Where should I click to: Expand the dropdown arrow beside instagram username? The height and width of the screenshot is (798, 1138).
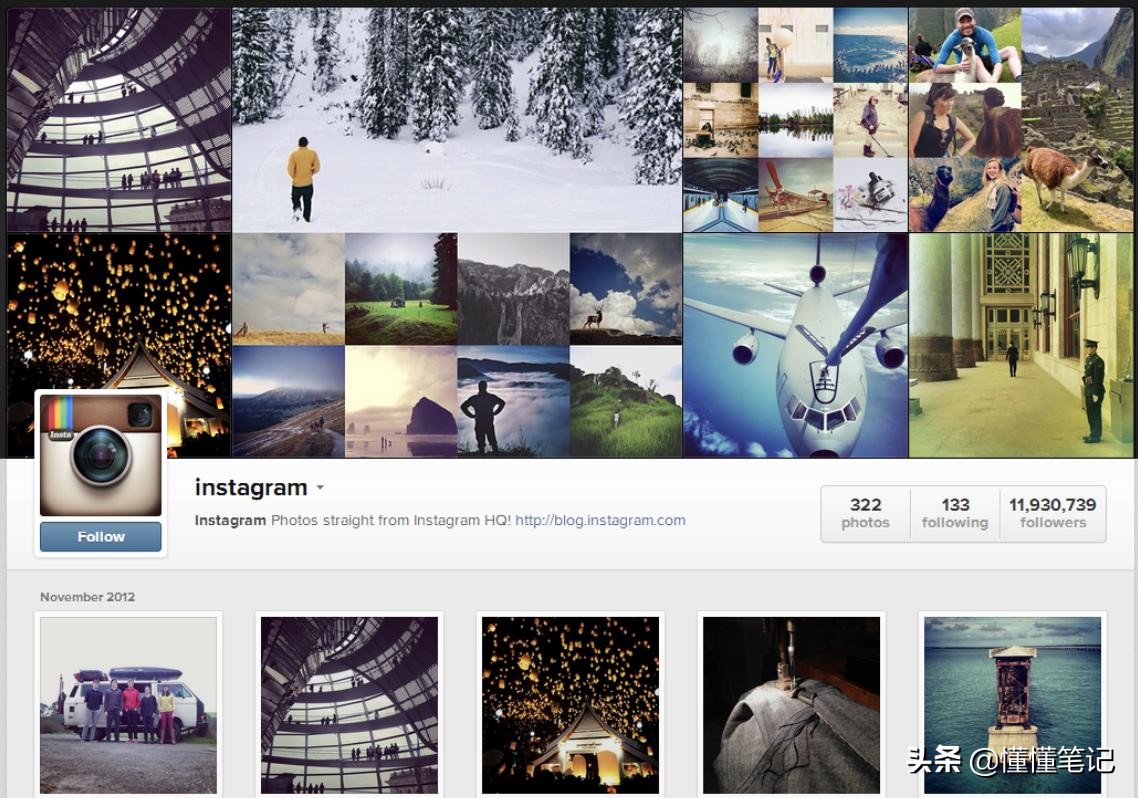[319, 488]
